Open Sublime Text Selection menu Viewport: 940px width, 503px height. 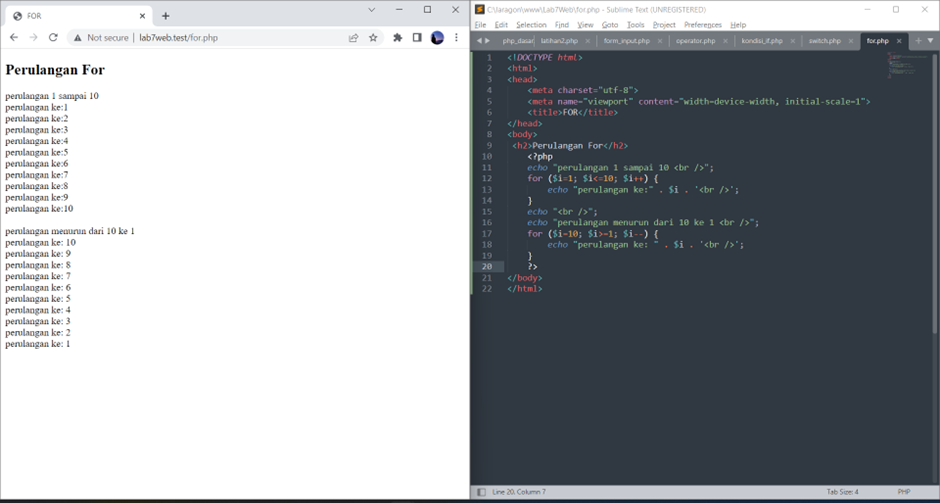pyautogui.click(x=531, y=25)
